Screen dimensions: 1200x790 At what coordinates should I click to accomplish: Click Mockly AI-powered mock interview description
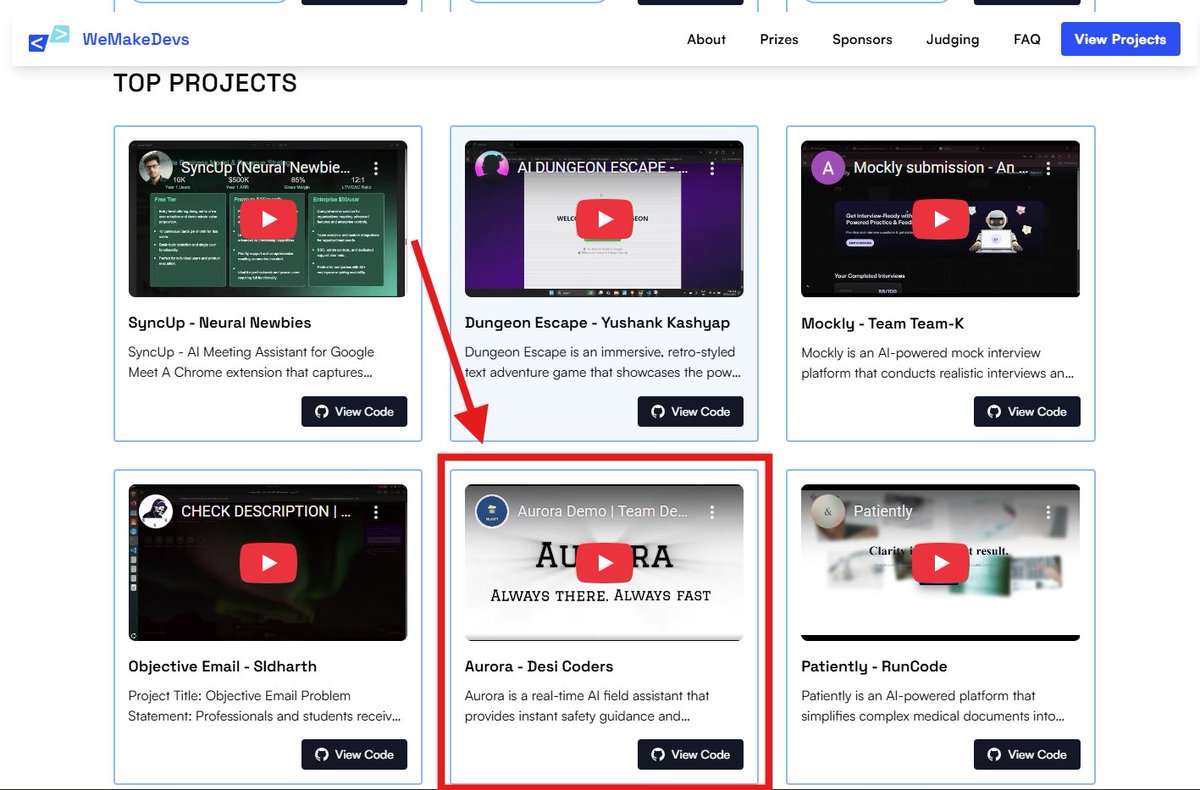click(938, 362)
